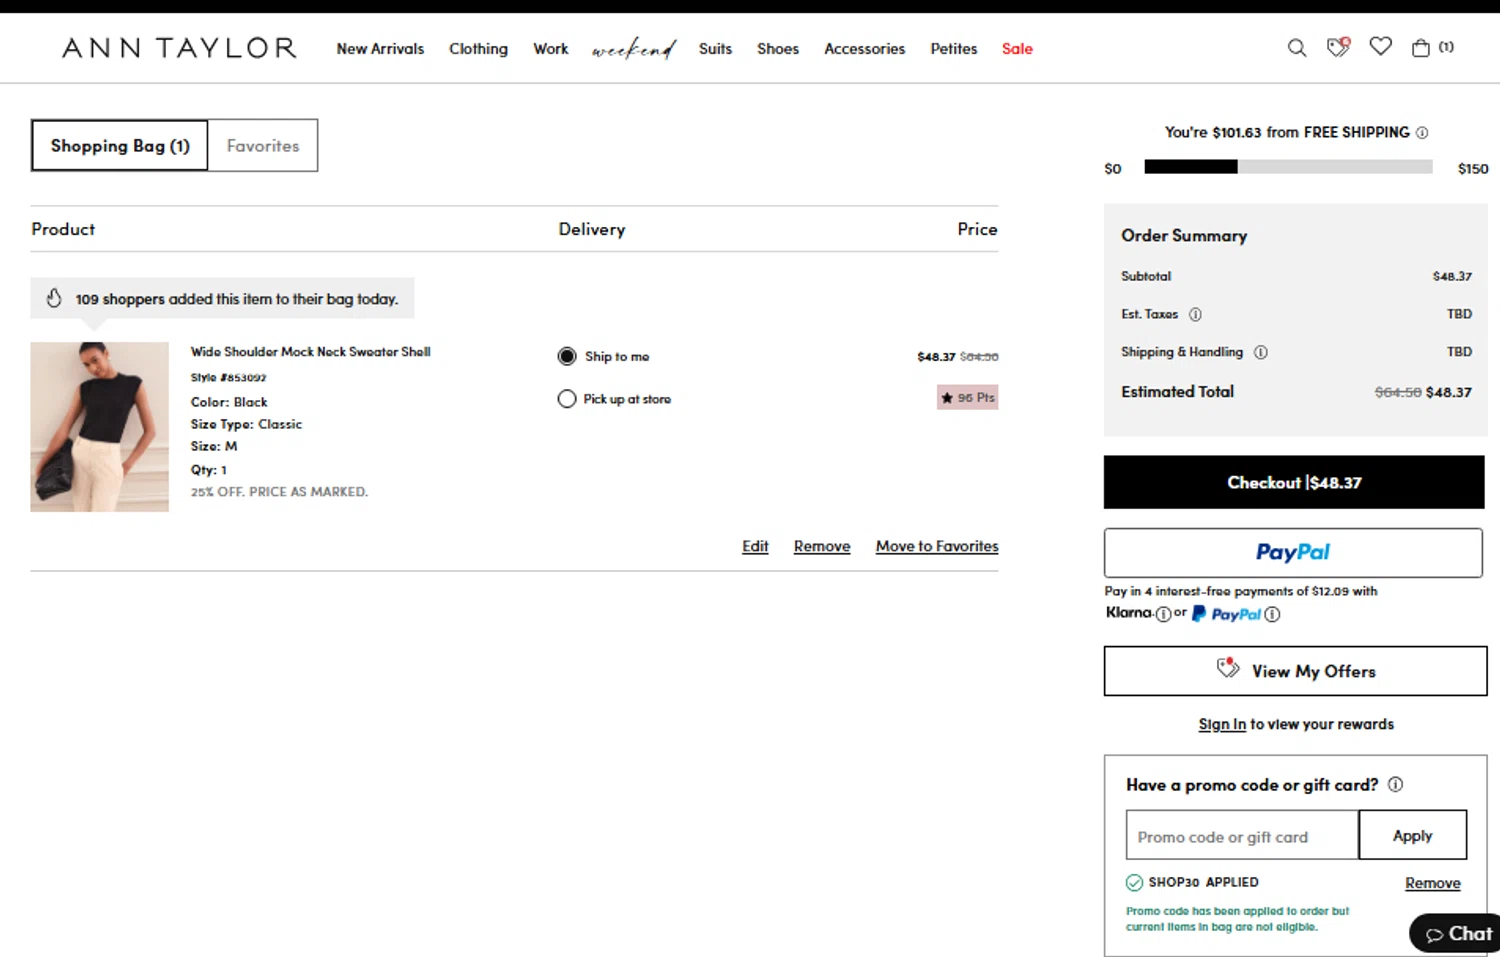Open the Chat widget
This screenshot has width=1500, height=957.
tap(1458, 933)
